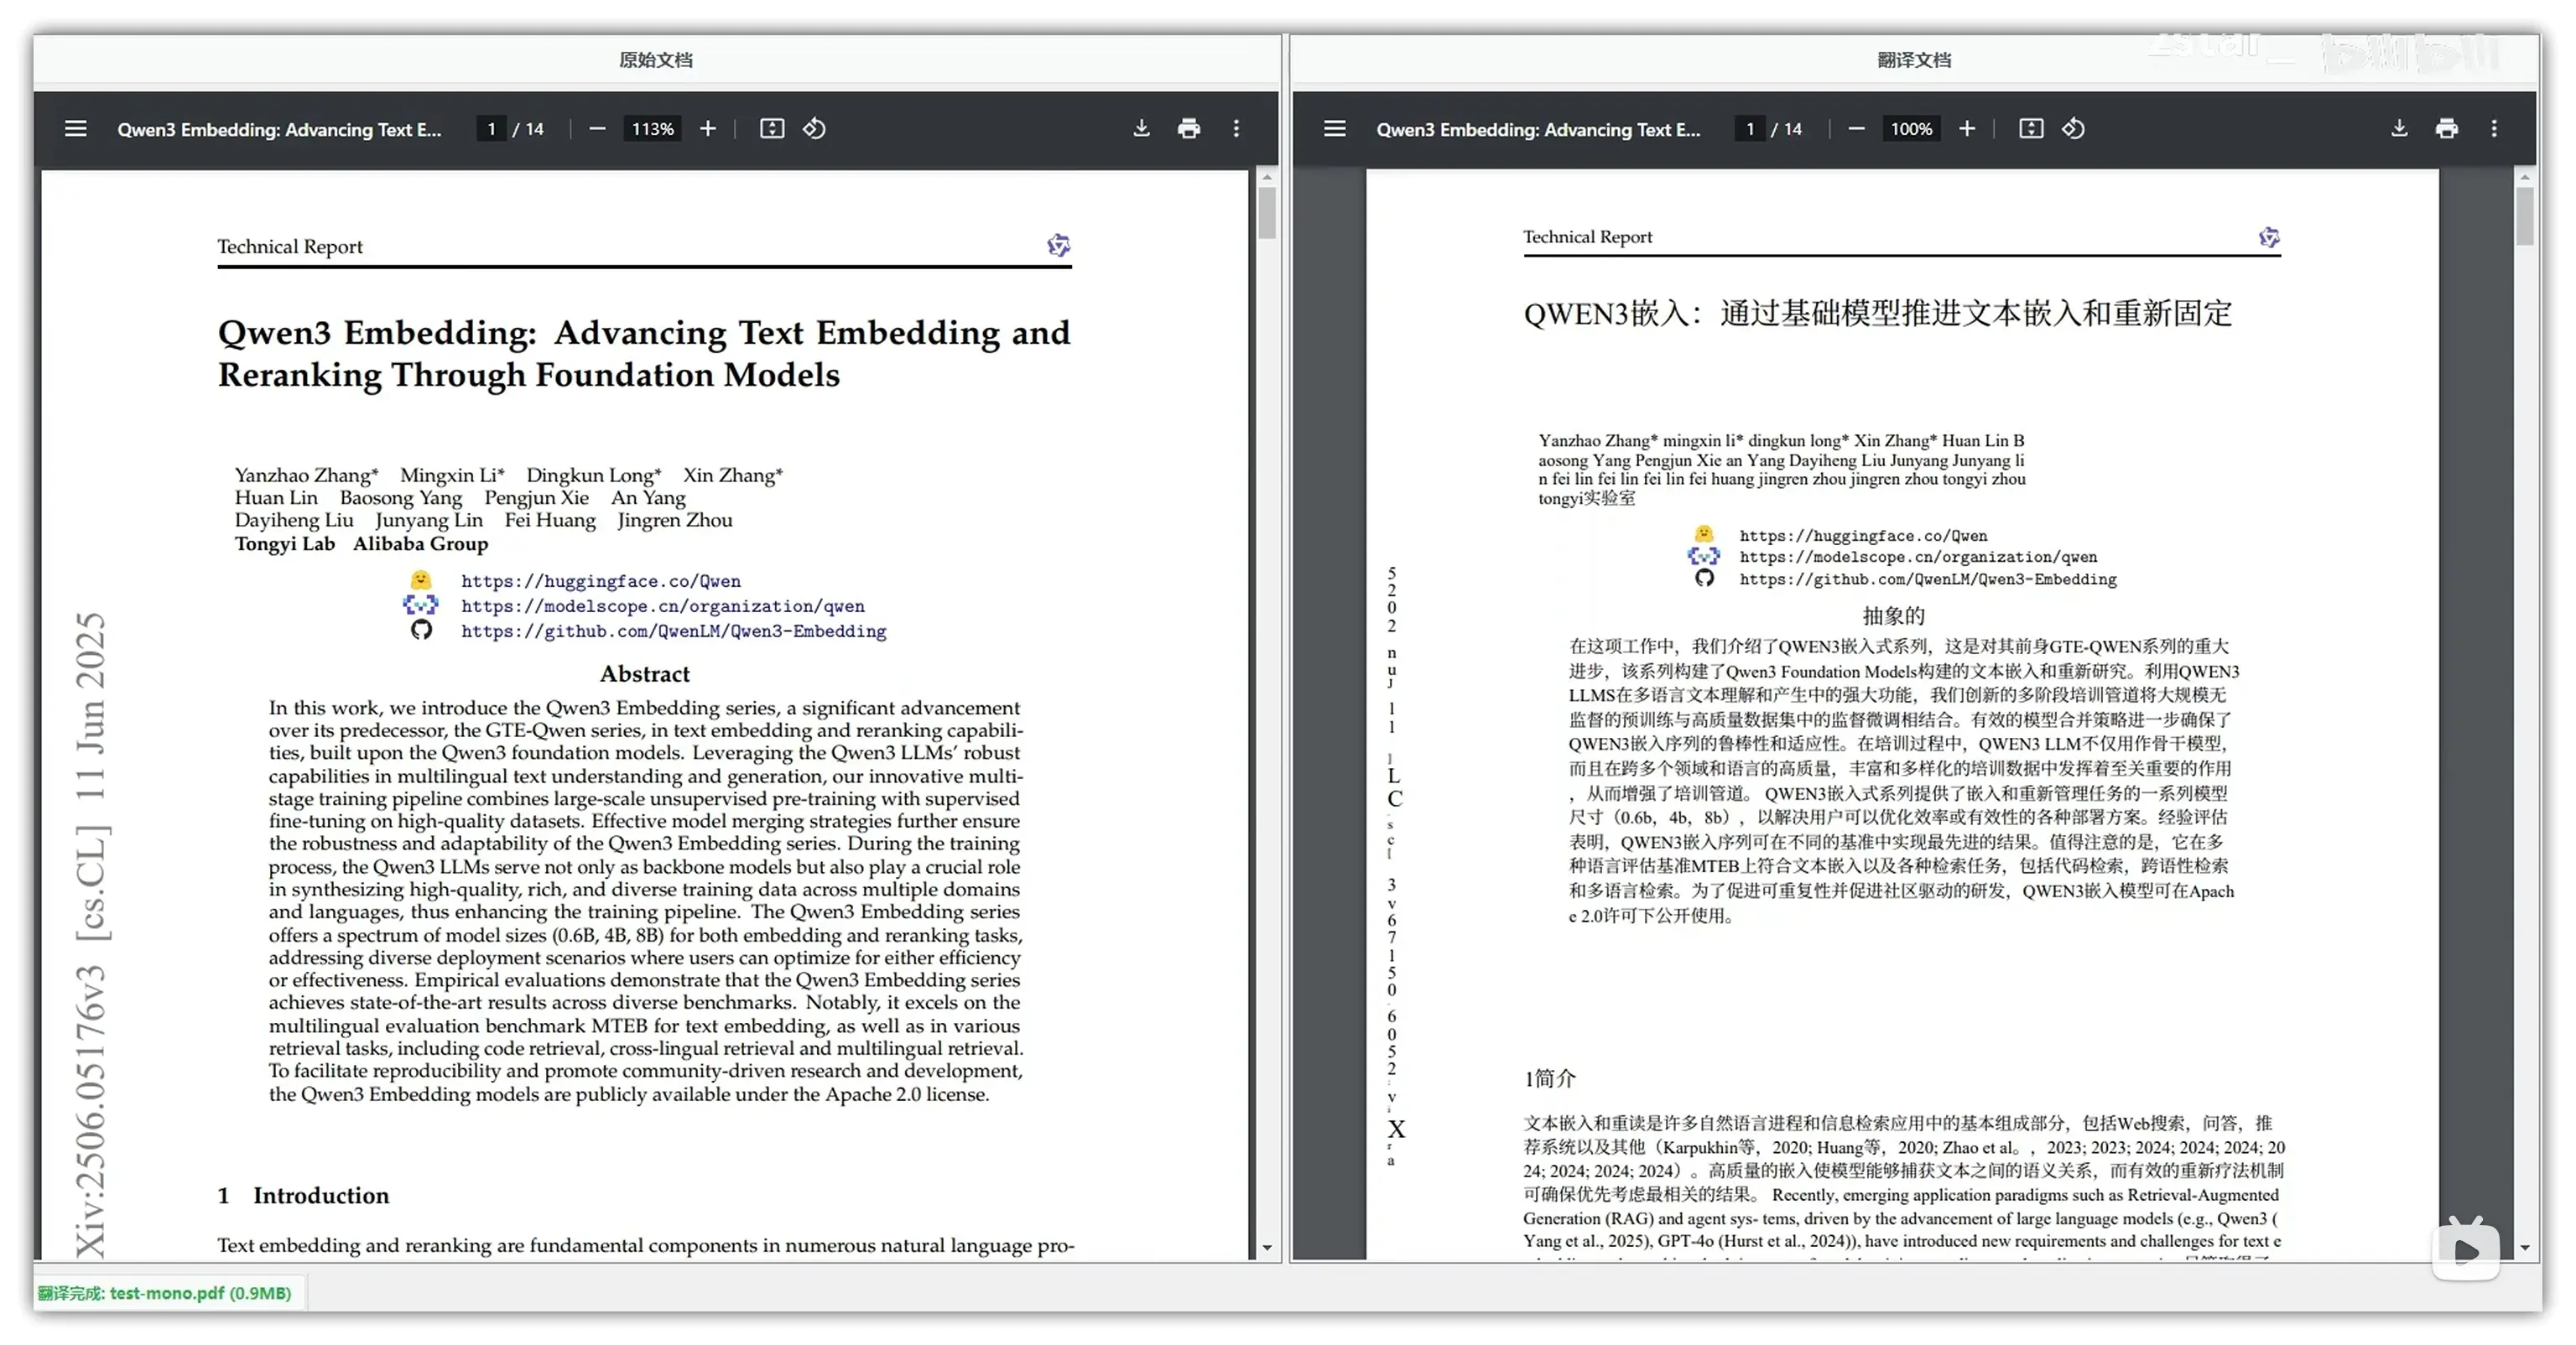The width and height of the screenshot is (2576, 1345).
Task: Click page number field in translated viewer
Action: (x=1749, y=128)
